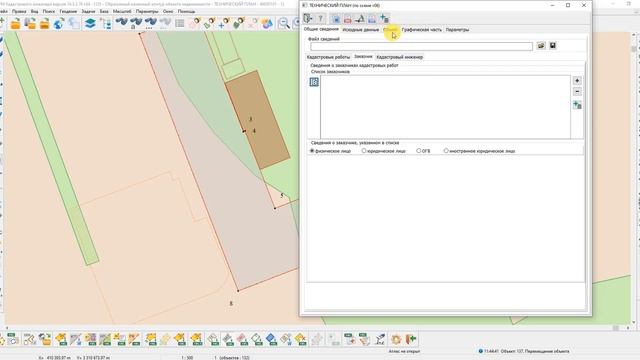Switch to the dialog's Параметры tab

click(457, 30)
